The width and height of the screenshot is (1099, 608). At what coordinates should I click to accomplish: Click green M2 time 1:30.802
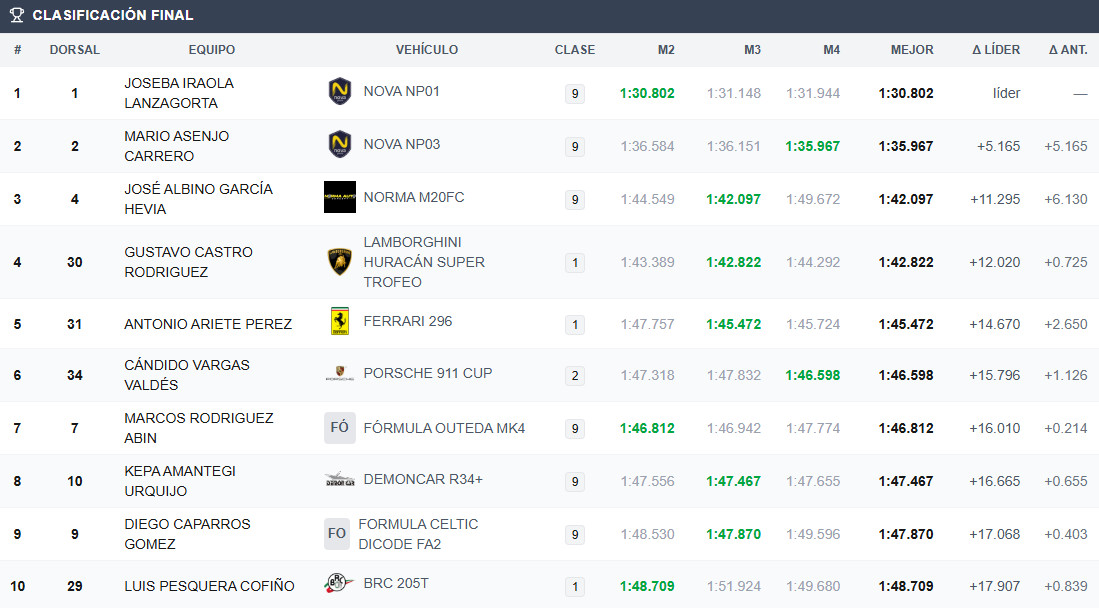pyautogui.click(x=647, y=93)
